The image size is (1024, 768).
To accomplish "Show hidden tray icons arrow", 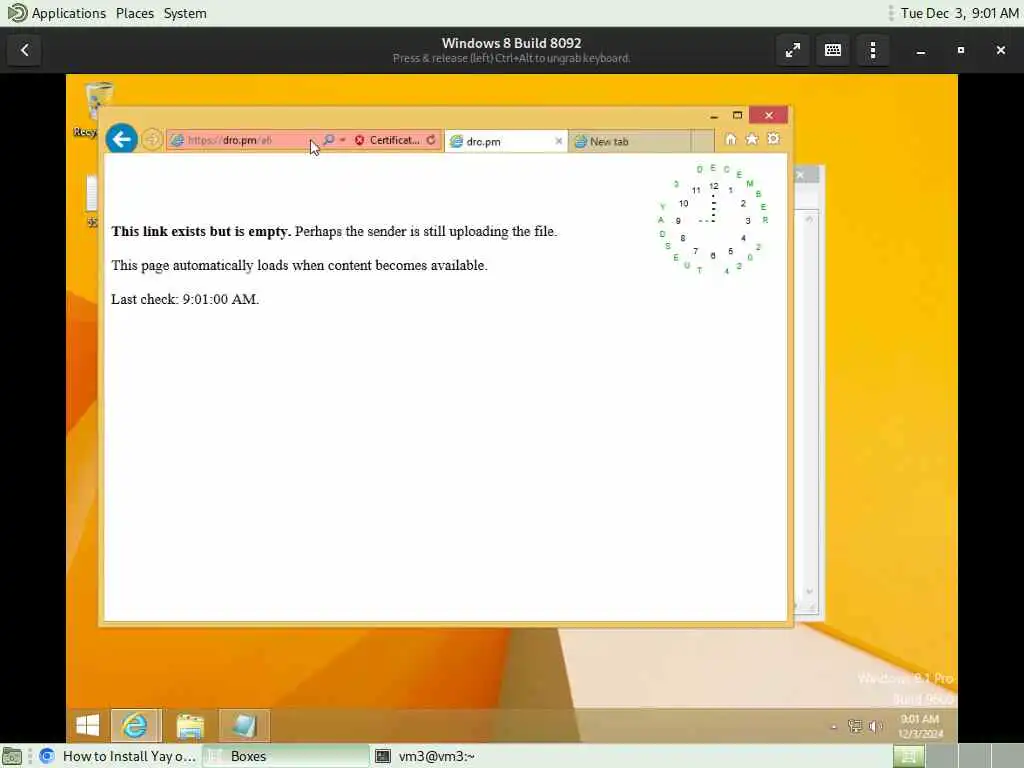I will [834, 726].
